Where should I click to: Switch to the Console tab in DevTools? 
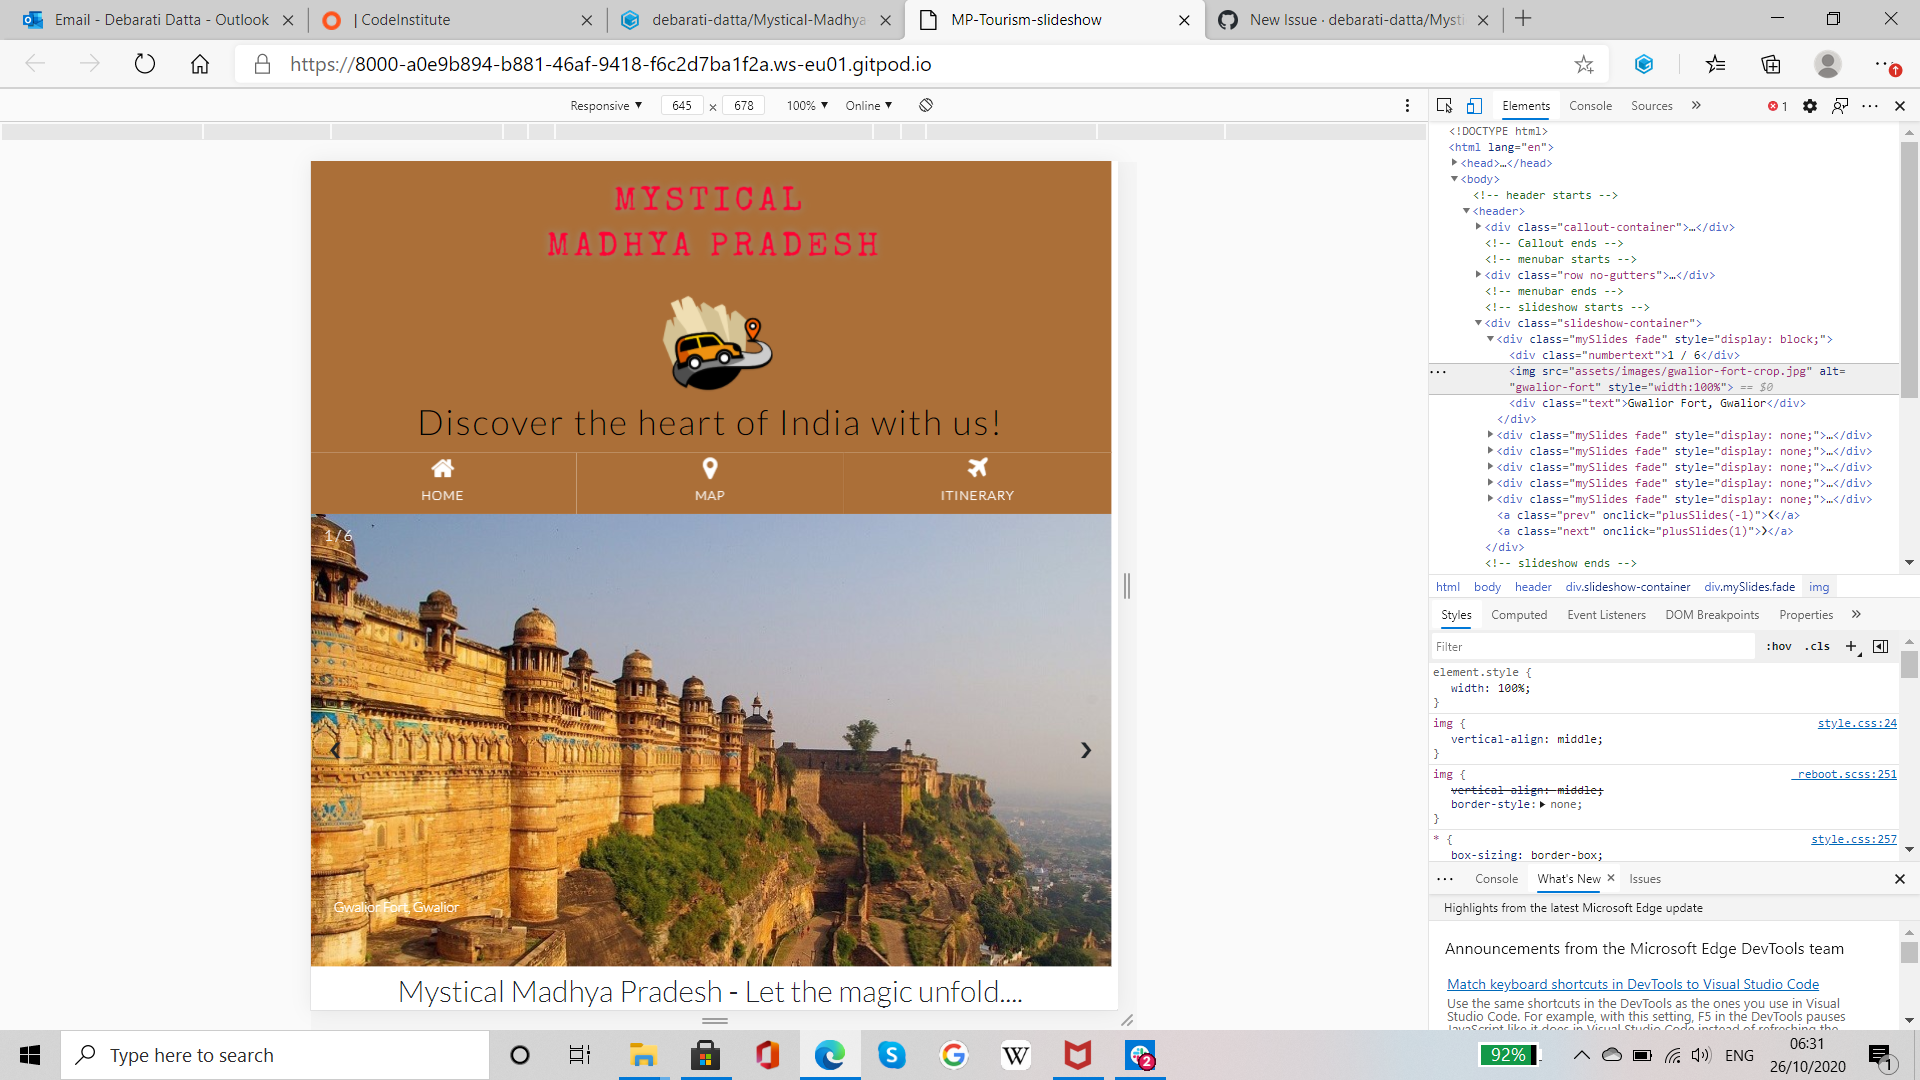(1590, 105)
